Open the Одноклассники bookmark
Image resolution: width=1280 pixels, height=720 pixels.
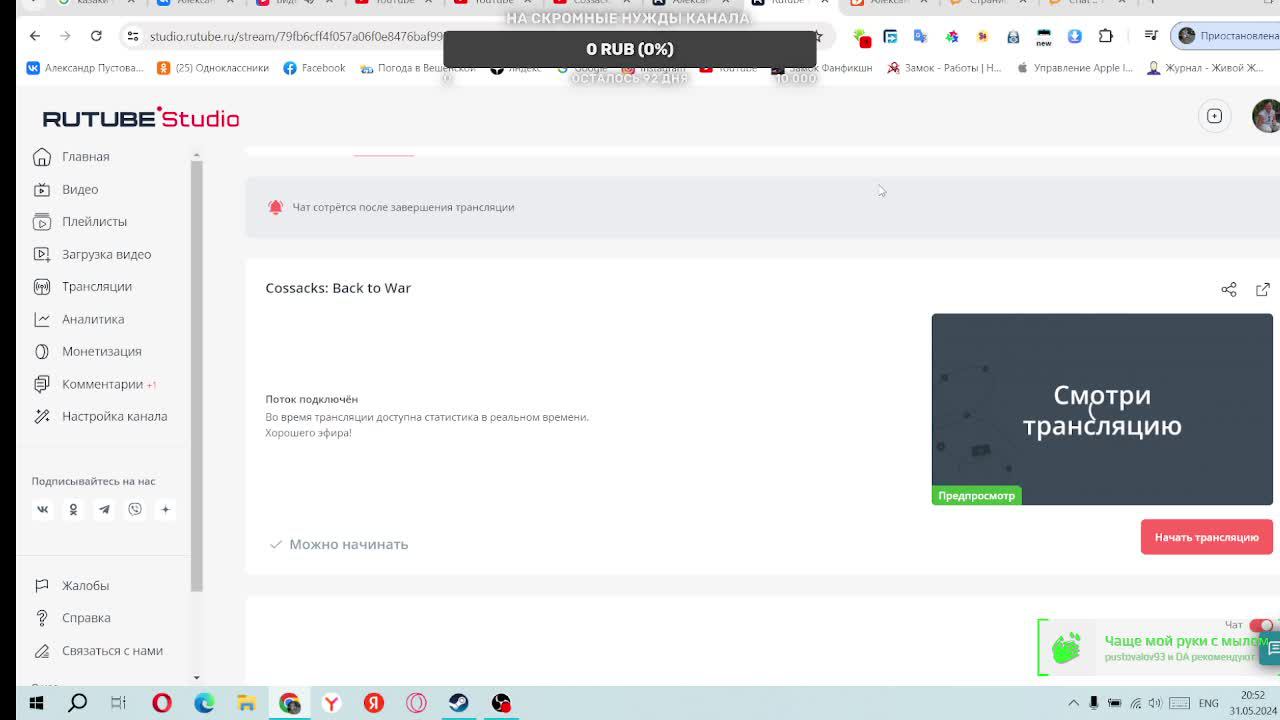[213, 68]
